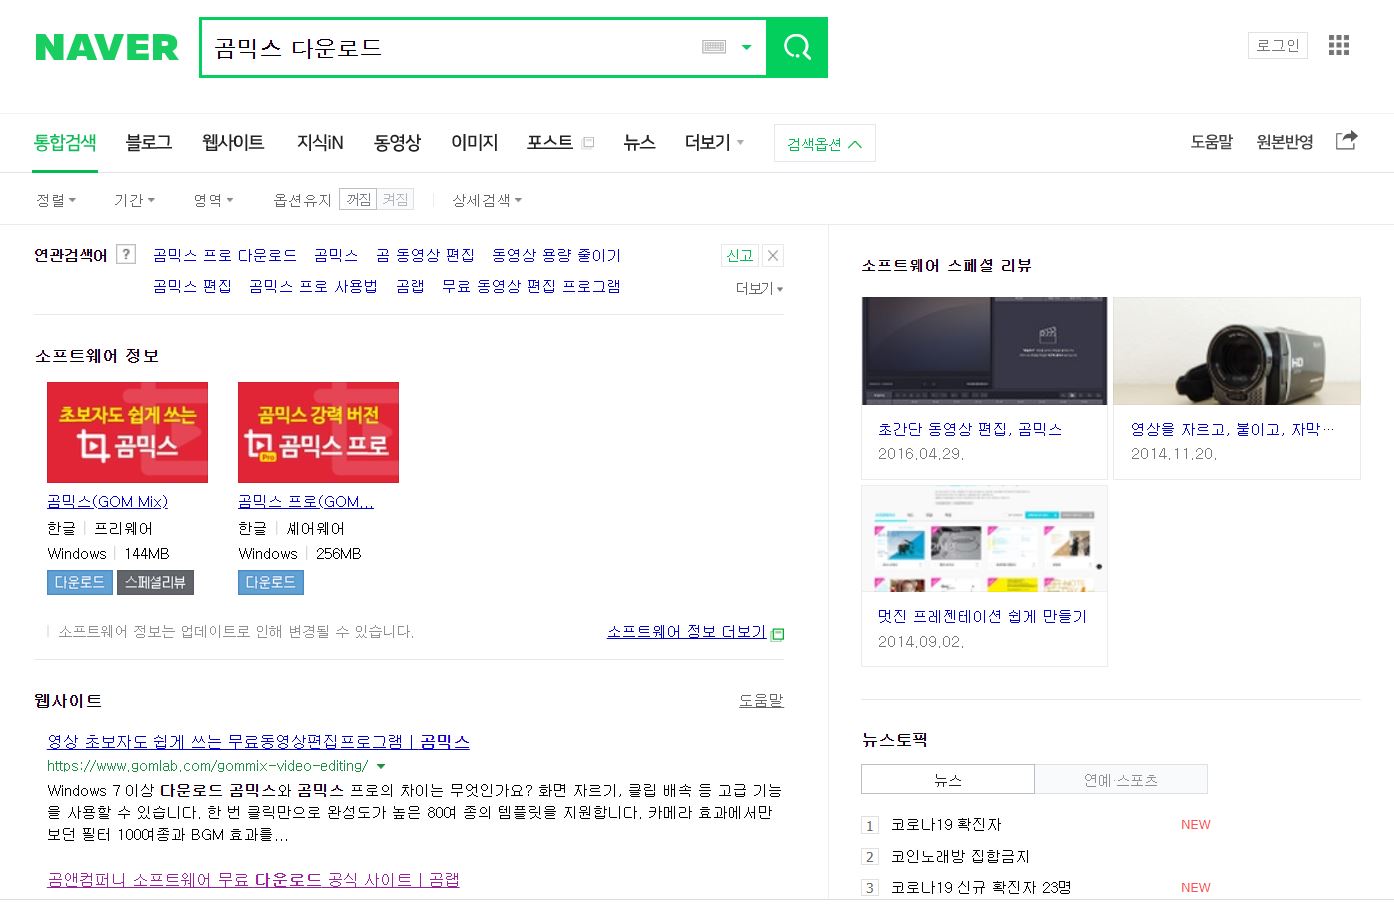Switch to the 동영상 tab
The height and width of the screenshot is (911, 1394).
coord(398,143)
